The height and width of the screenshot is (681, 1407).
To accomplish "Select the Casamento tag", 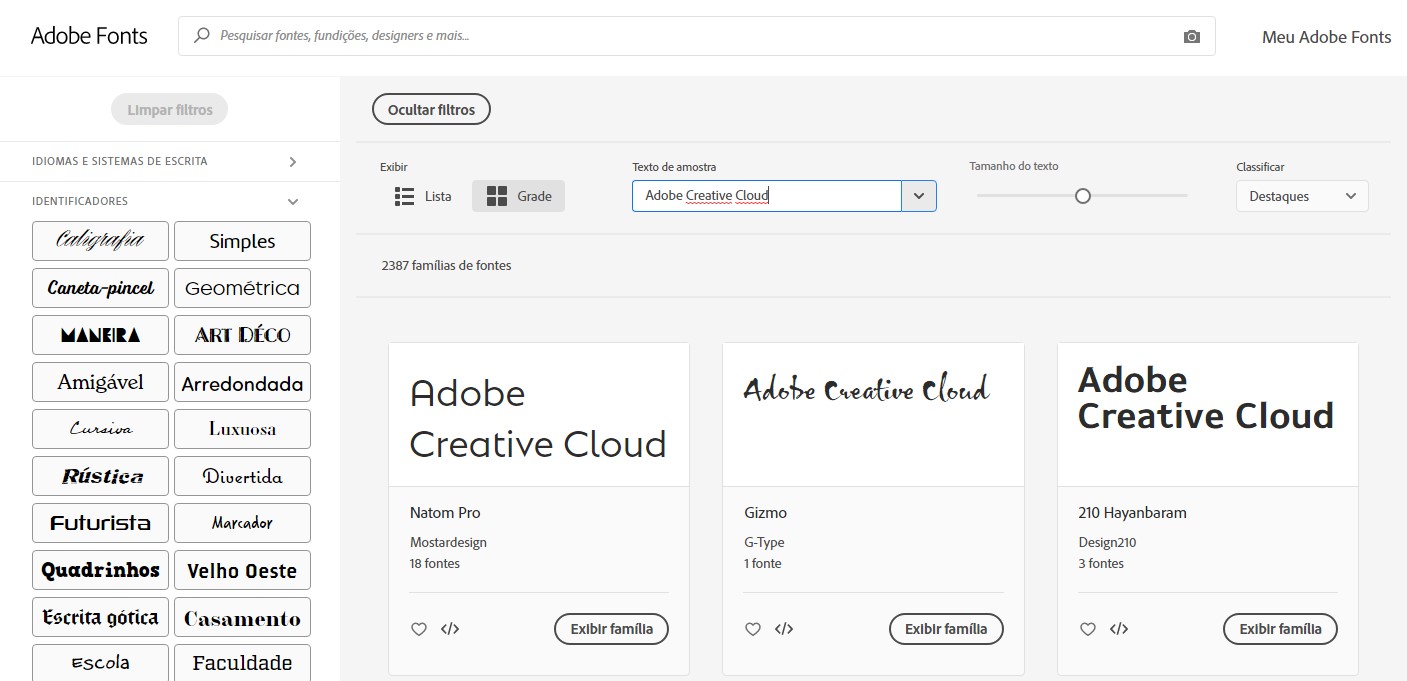I will click(242, 617).
